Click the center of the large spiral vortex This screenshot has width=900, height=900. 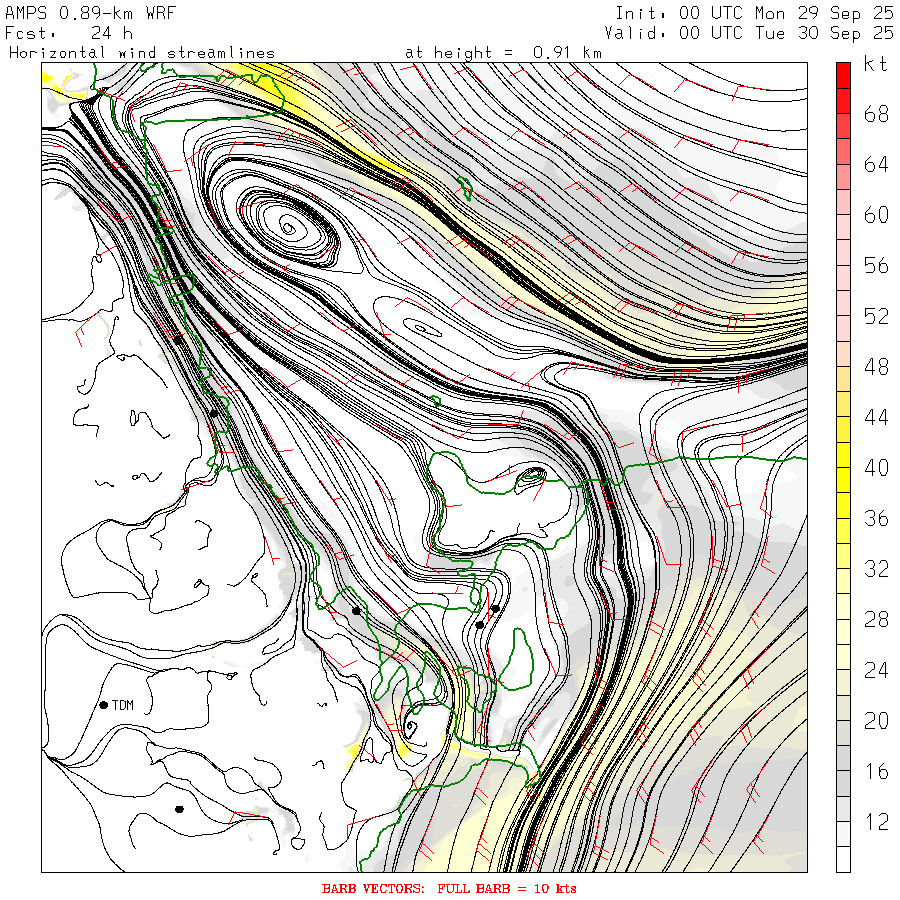click(x=289, y=229)
